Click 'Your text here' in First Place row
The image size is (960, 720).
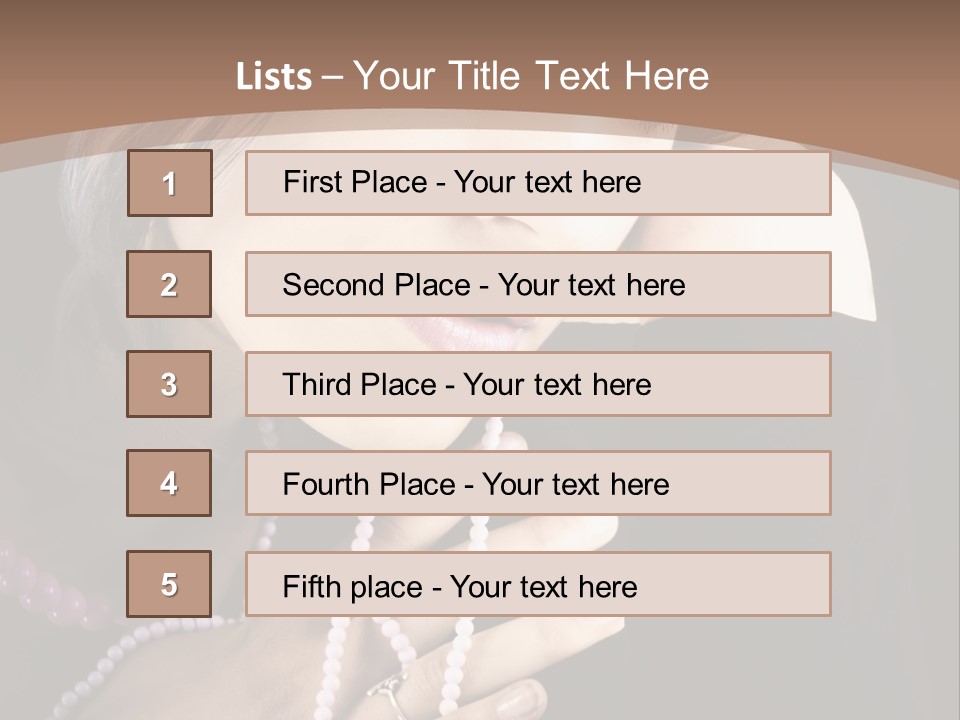pyautogui.click(x=547, y=182)
